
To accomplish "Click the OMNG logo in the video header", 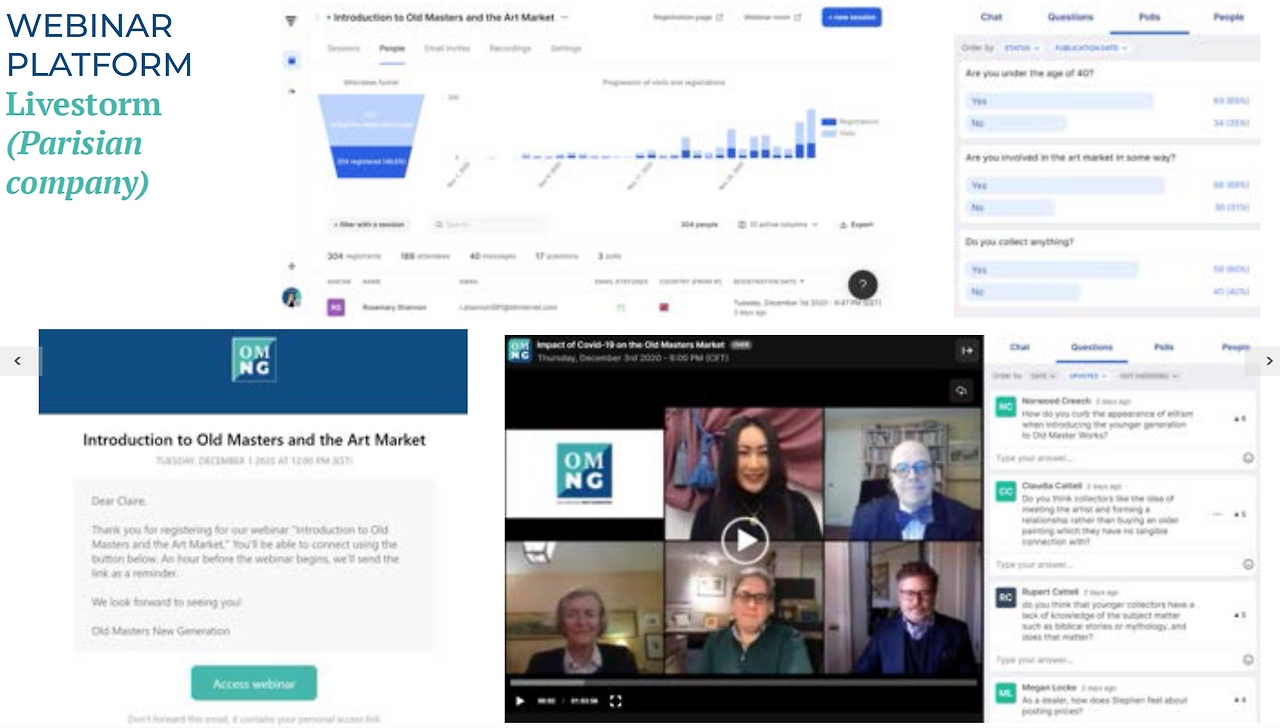I will pyautogui.click(x=519, y=350).
